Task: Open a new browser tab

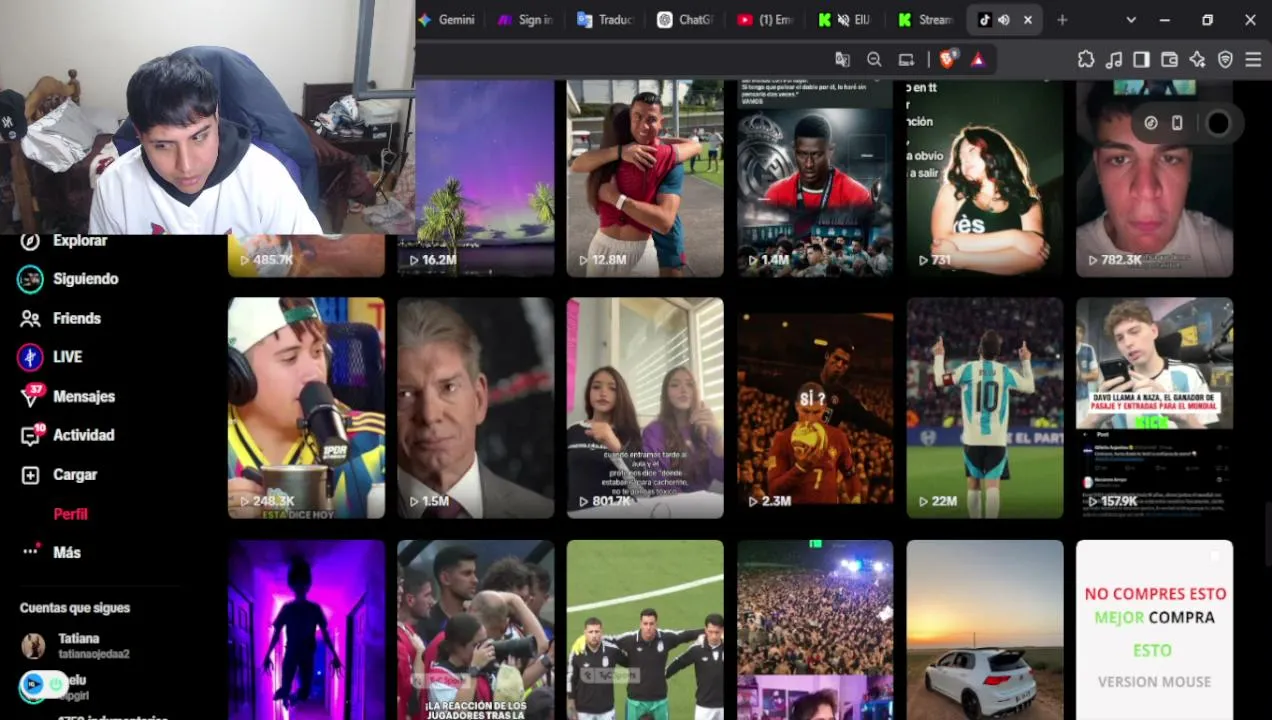Action: pyautogui.click(x=1062, y=20)
